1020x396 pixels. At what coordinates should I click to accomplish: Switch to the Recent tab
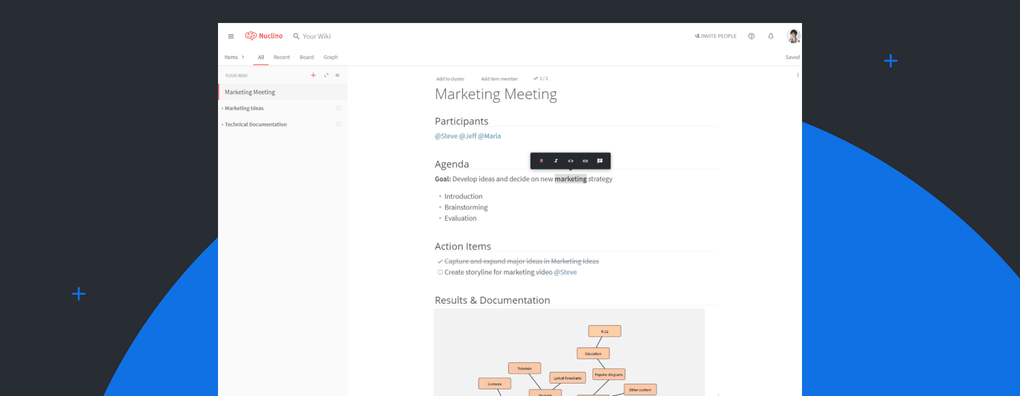282,57
